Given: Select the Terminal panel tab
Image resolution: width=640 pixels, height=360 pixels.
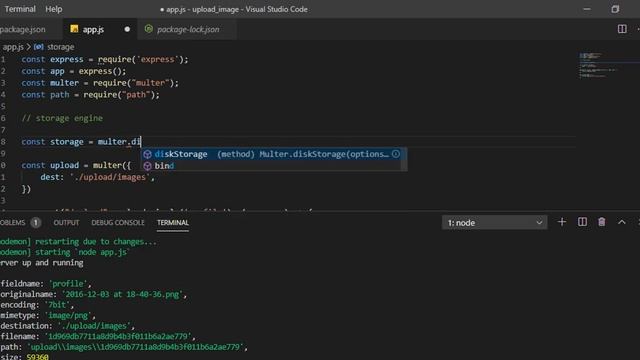Looking at the screenshot, I should [x=173, y=222].
